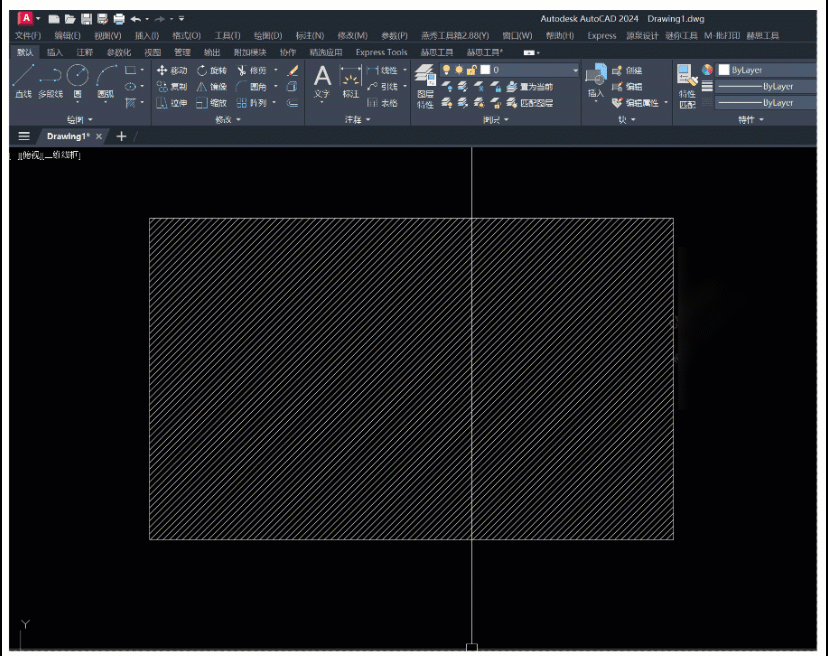Click the ByLayer object color swatch

click(x=723, y=70)
